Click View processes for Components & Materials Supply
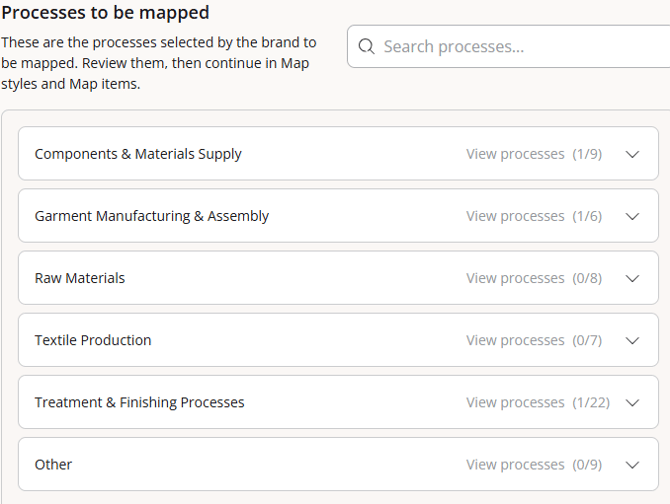This screenshot has width=670, height=504. click(x=515, y=154)
